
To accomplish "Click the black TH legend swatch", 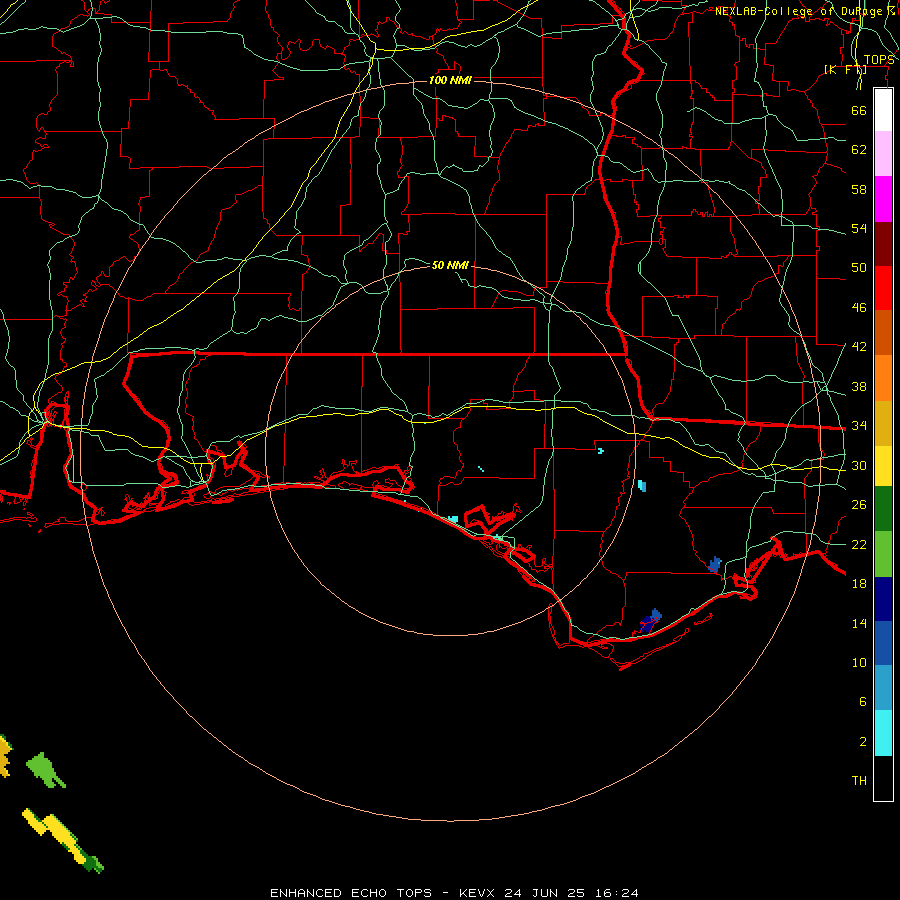I will 883,778.
